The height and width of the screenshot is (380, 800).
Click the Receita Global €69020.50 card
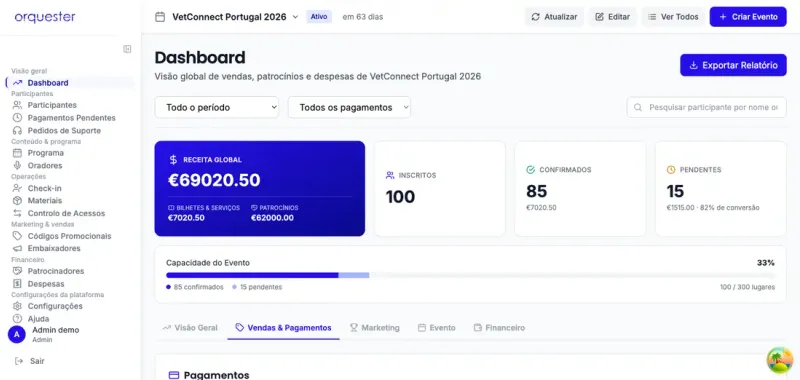(x=260, y=189)
